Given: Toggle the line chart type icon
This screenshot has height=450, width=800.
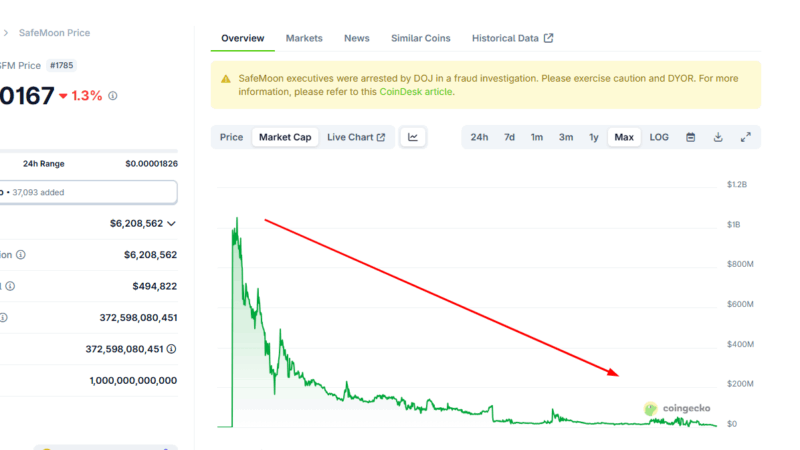Looking at the screenshot, I should click(413, 137).
